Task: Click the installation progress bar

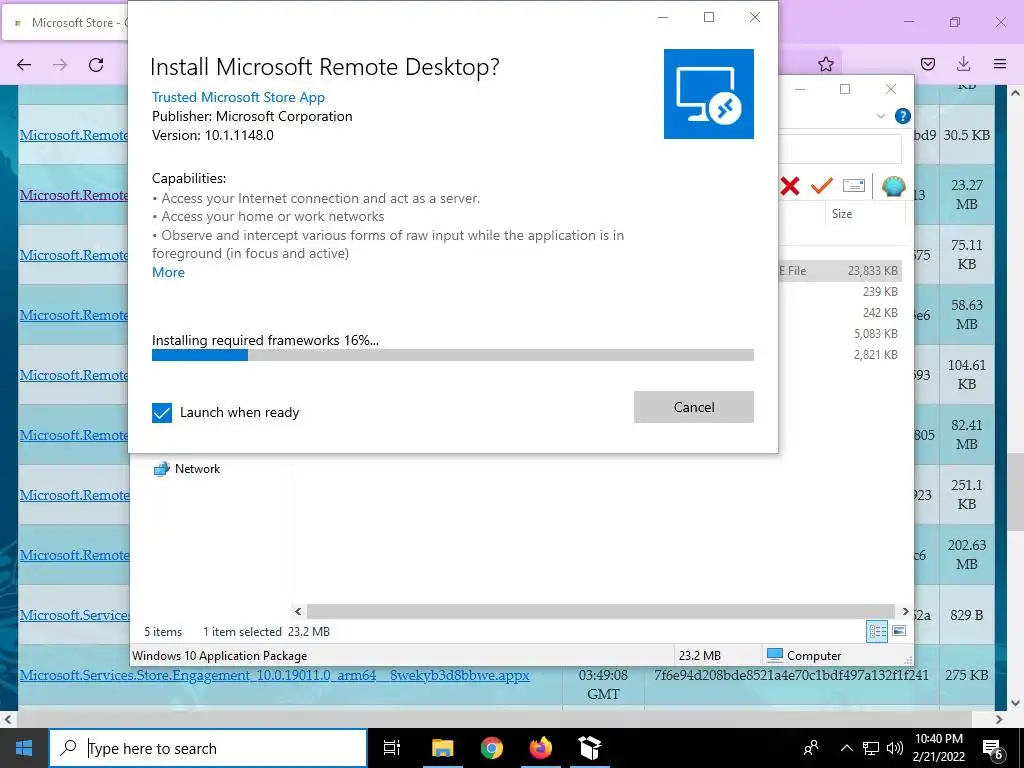Action: click(x=453, y=355)
